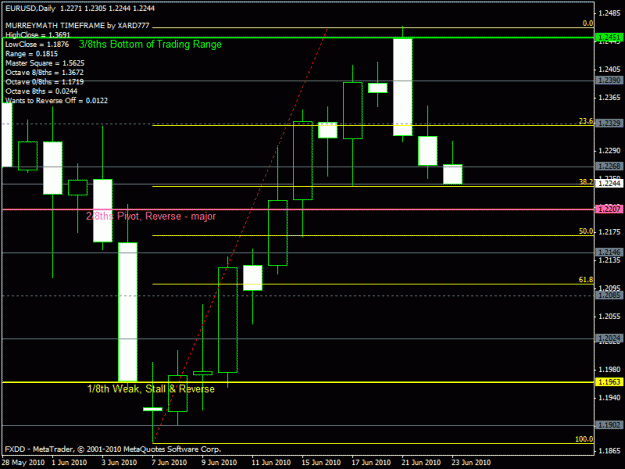Click the green 1.2451 price tag

point(609,37)
